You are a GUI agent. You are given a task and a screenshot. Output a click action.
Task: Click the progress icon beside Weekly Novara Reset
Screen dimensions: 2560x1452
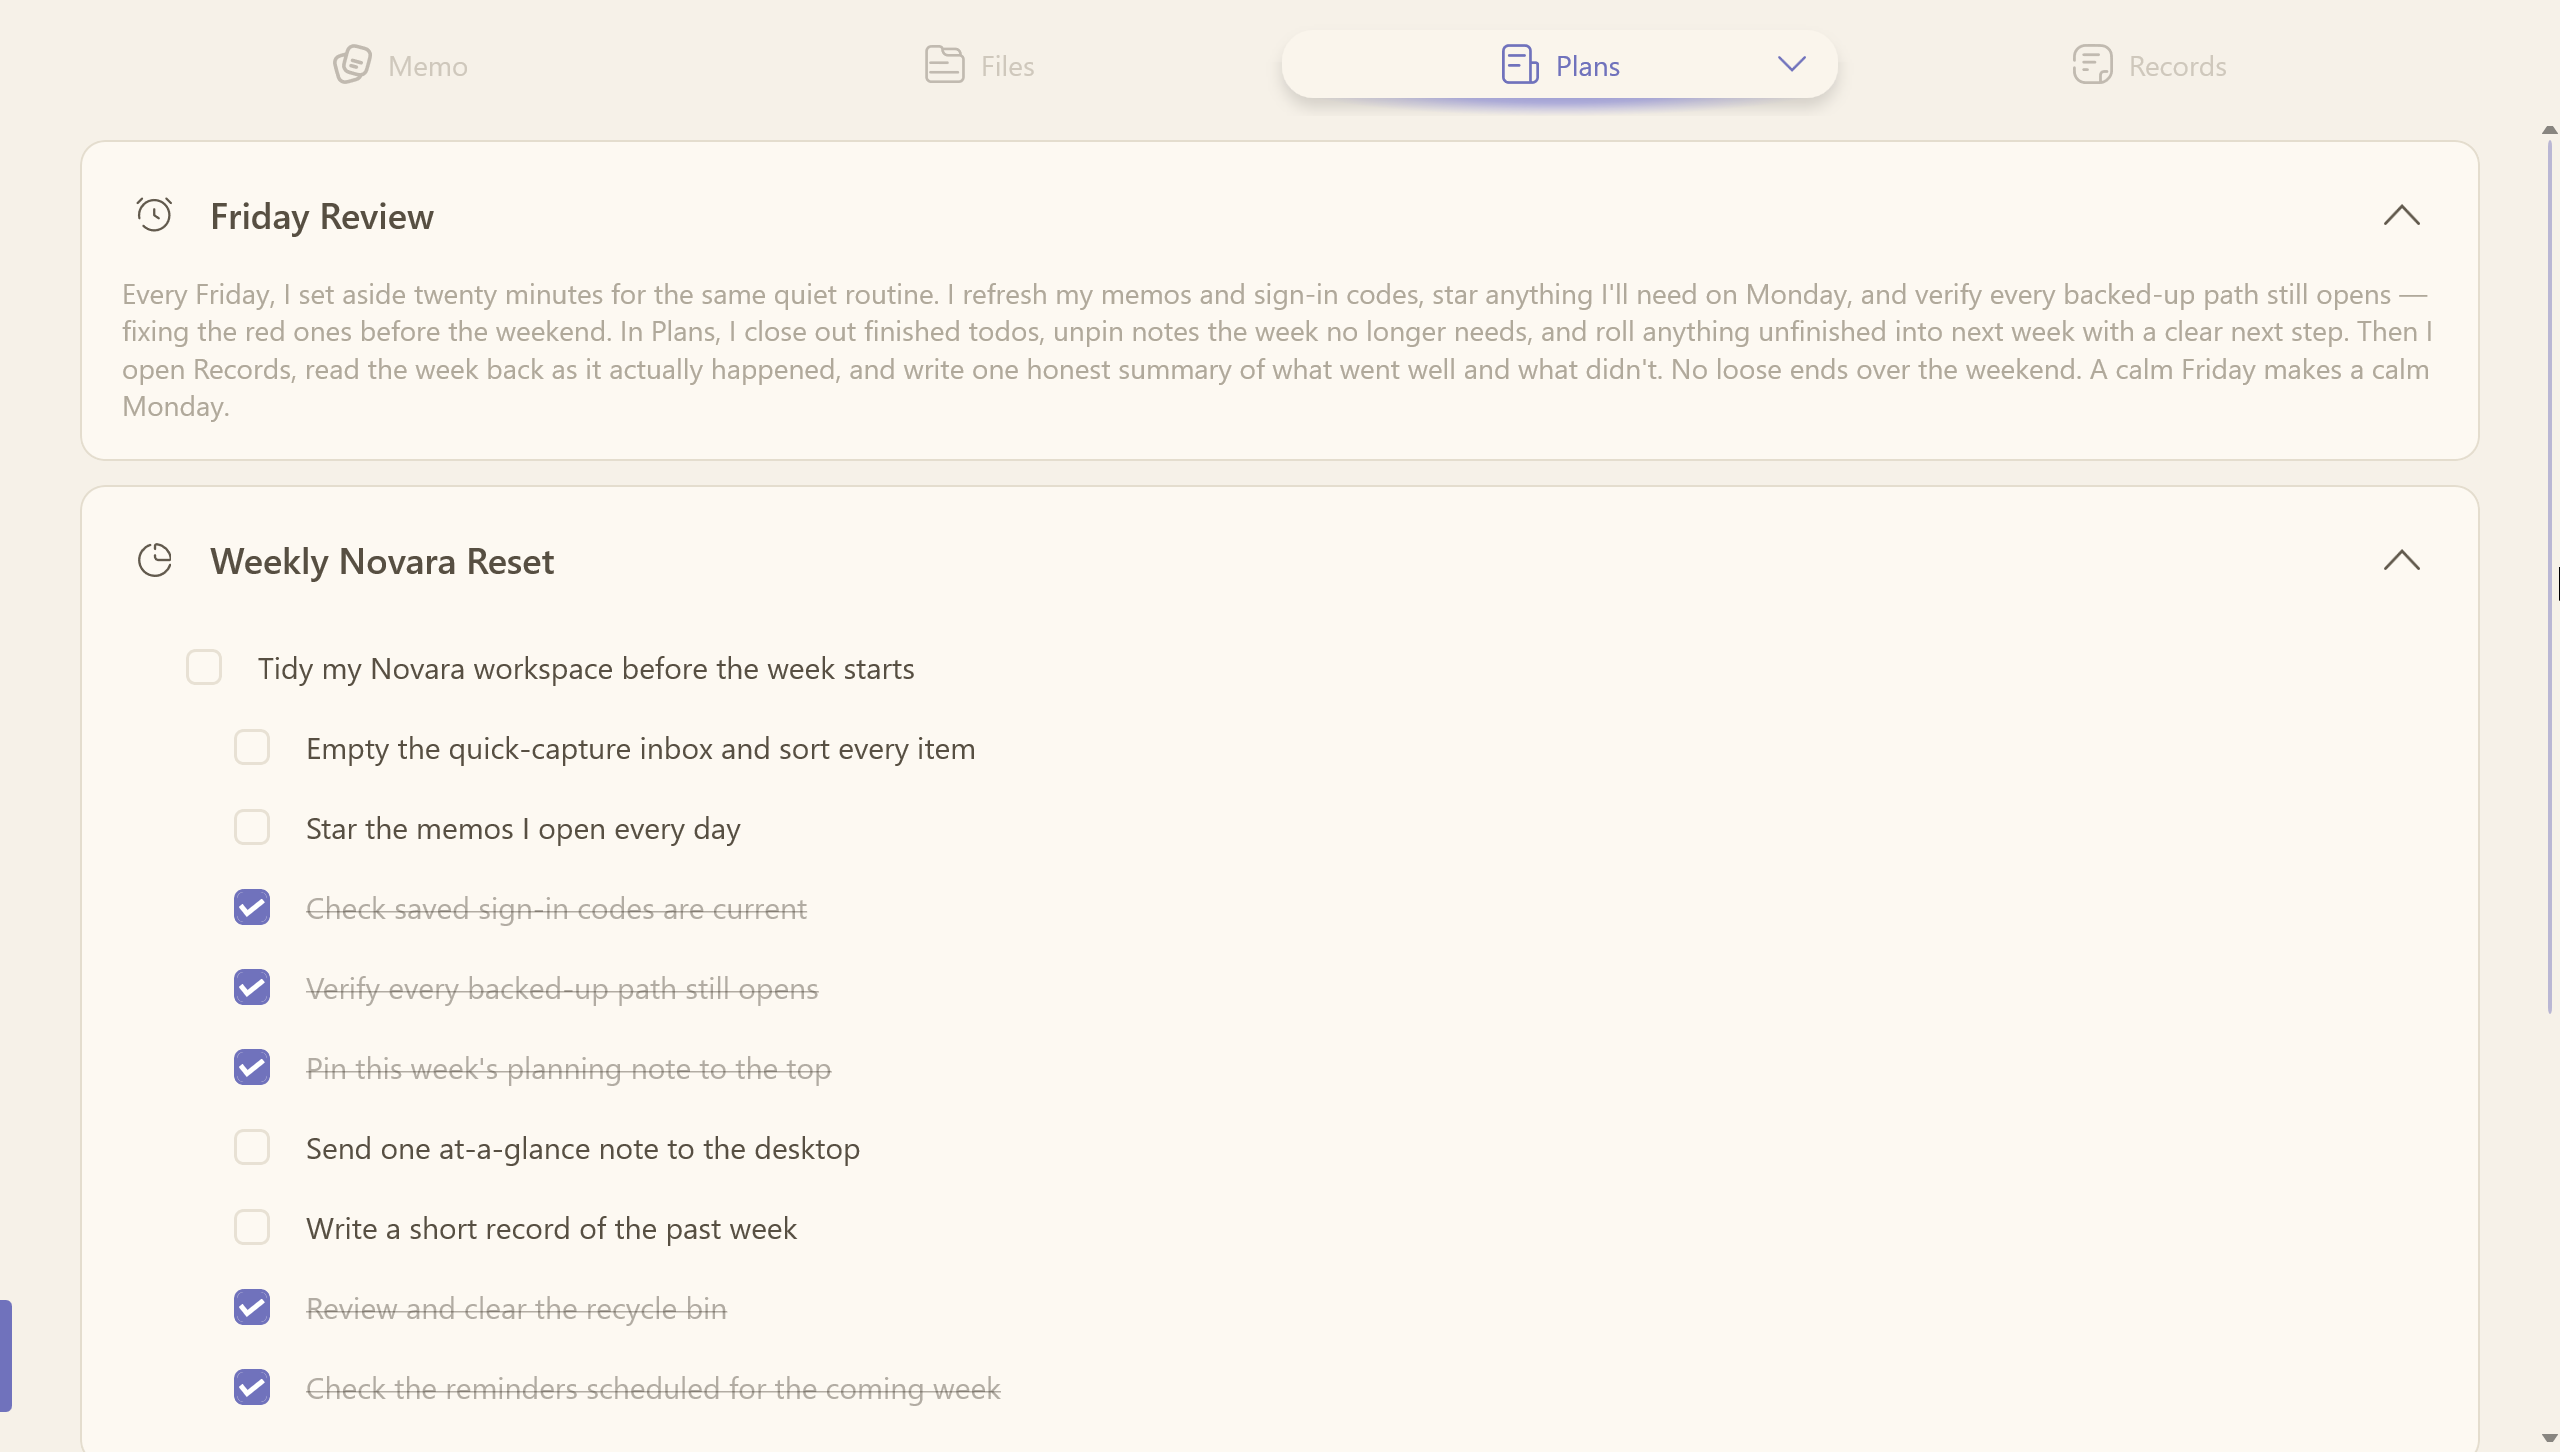click(x=155, y=560)
